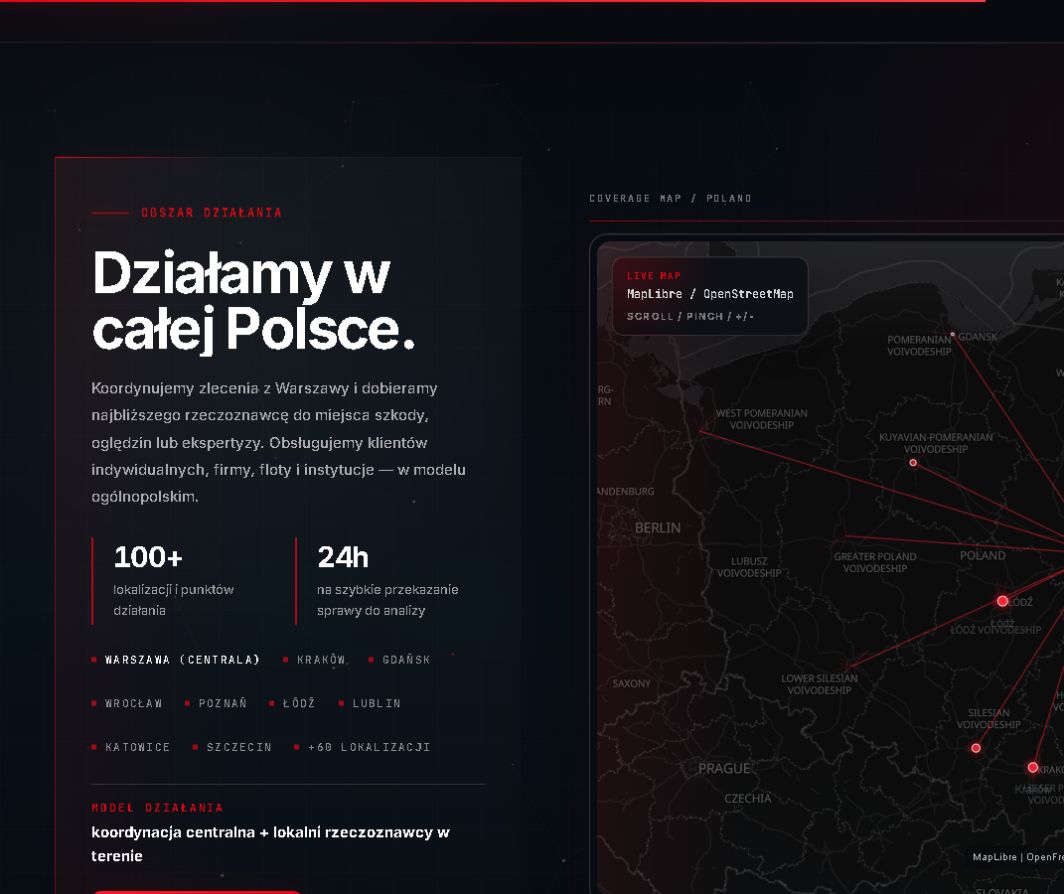The image size is (1064, 894).
Task: Click the Pomeranian Voivodeship map label
Action: click(919, 346)
